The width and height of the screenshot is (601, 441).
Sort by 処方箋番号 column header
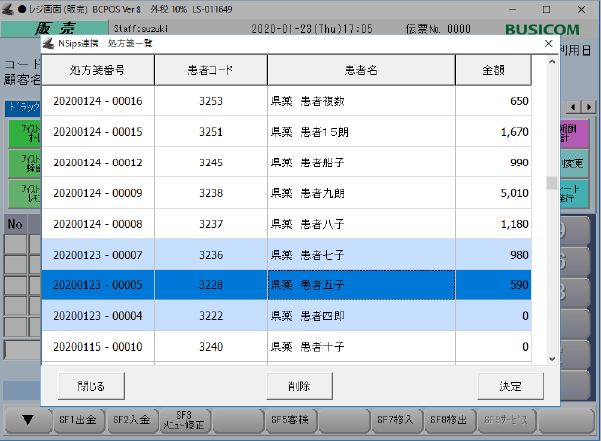tap(97, 70)
